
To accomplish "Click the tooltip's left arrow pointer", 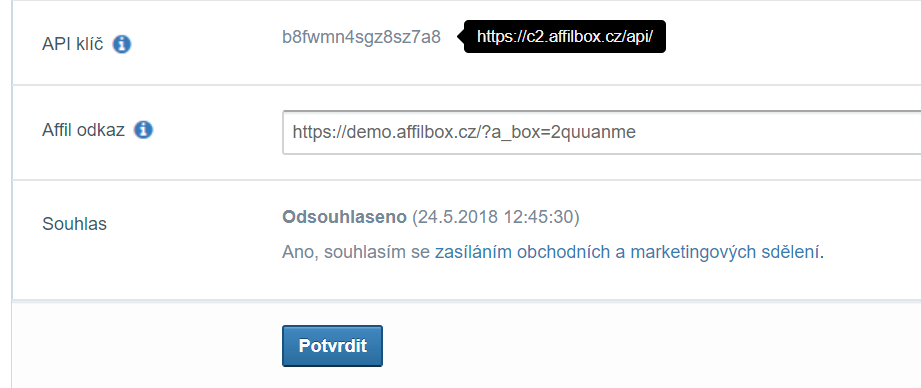I will pos(460,37).
